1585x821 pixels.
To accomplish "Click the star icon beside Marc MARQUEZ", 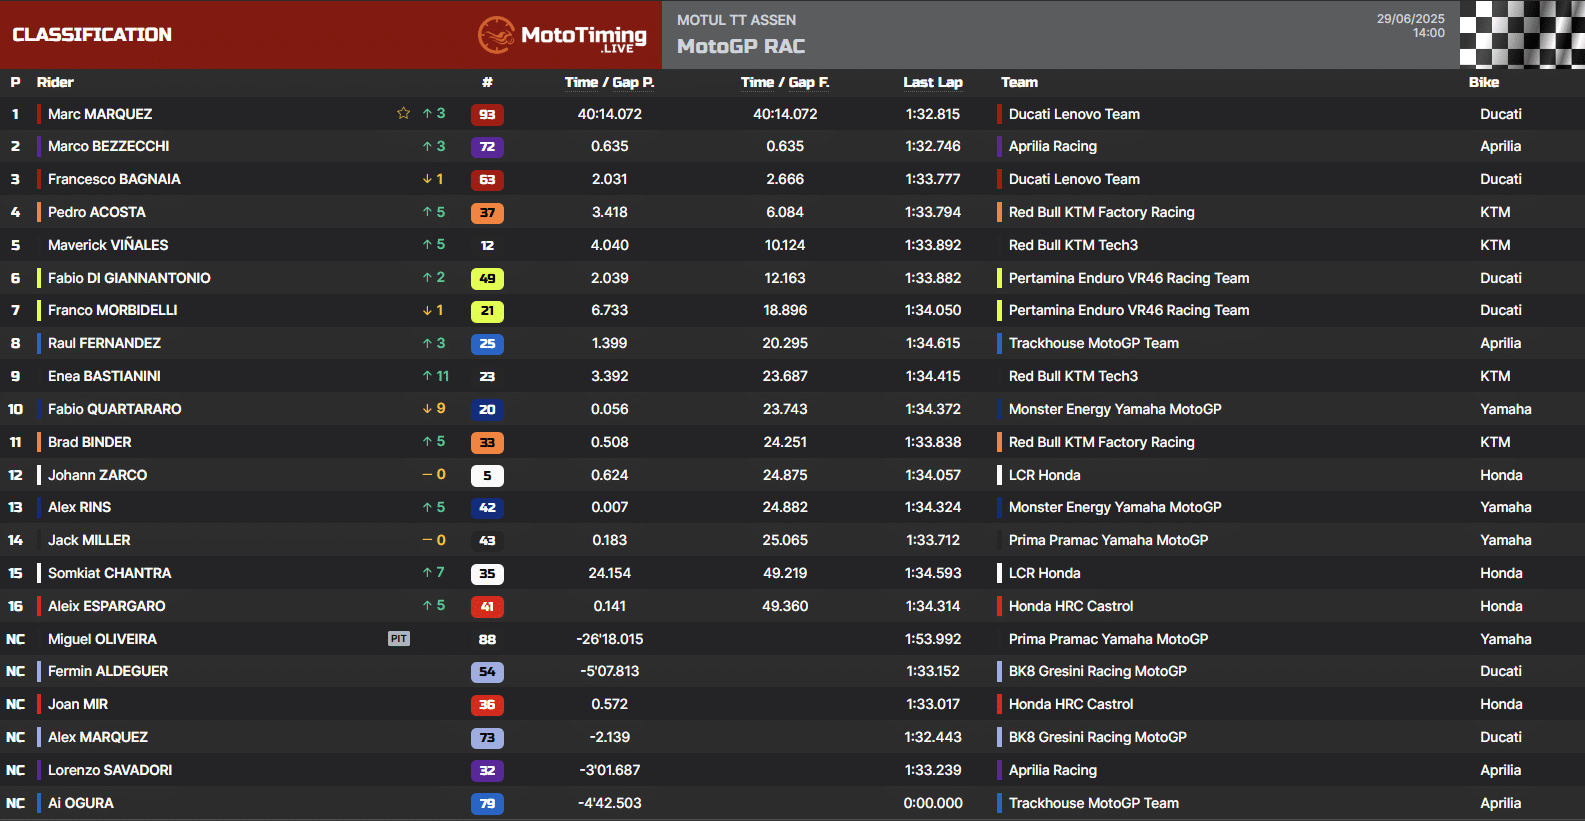I will click(403, 113).
